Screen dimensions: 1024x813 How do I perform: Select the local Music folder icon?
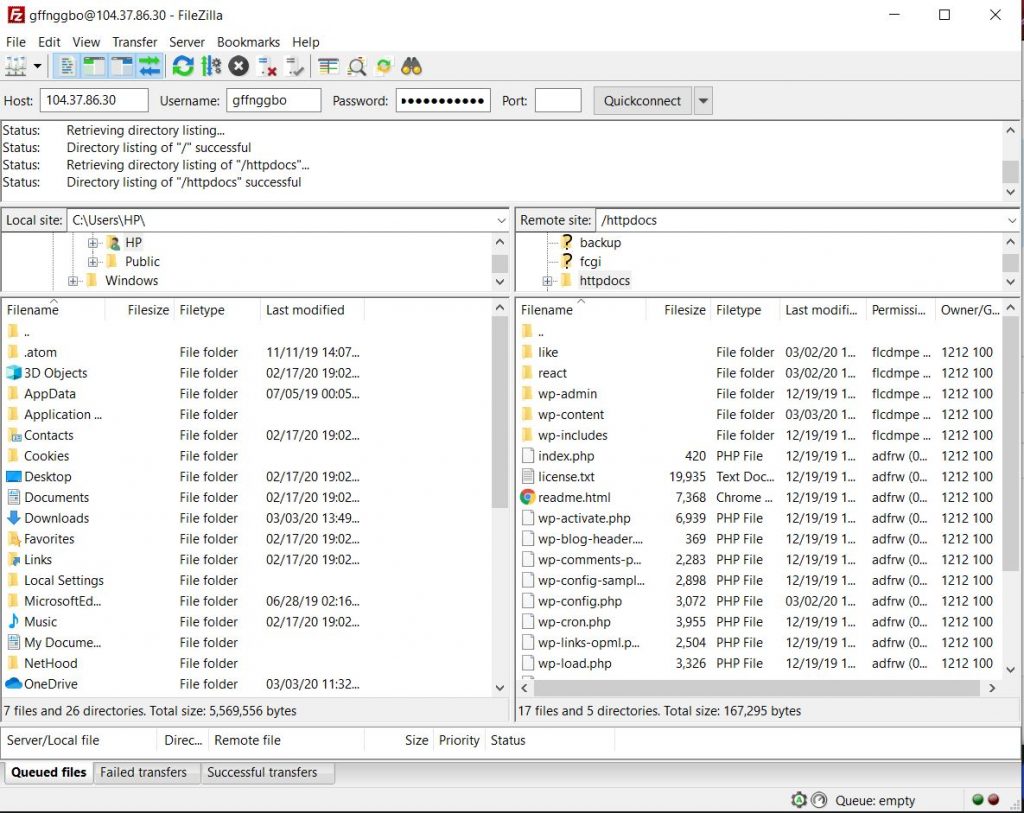pos(14,622)
